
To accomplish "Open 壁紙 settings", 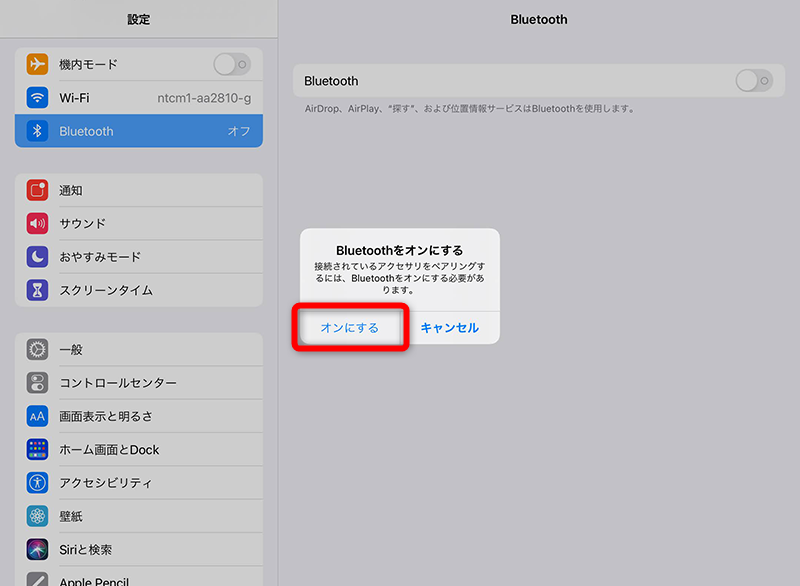I will point(139,516).
